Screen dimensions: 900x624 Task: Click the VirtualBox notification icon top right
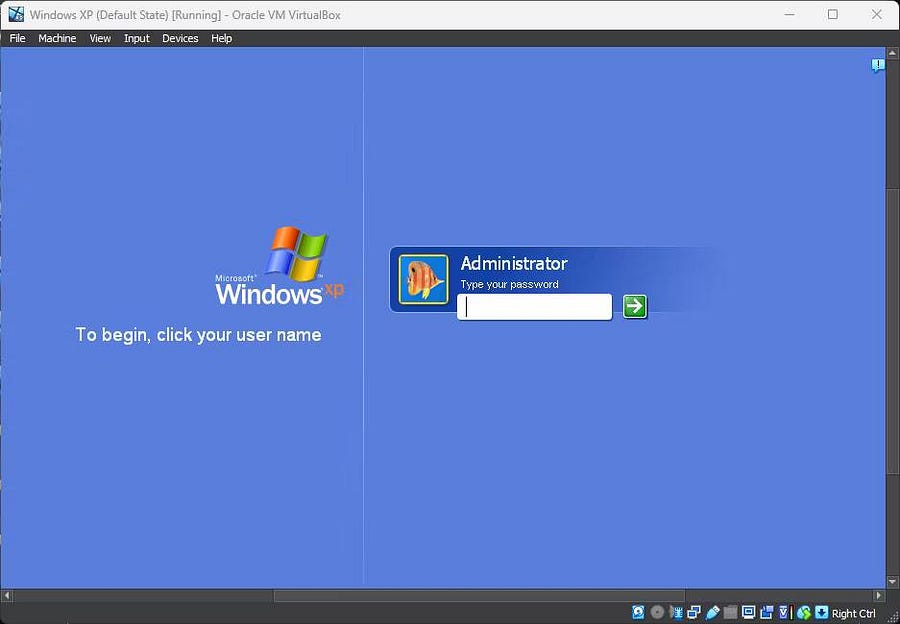[x=877, y=66]
